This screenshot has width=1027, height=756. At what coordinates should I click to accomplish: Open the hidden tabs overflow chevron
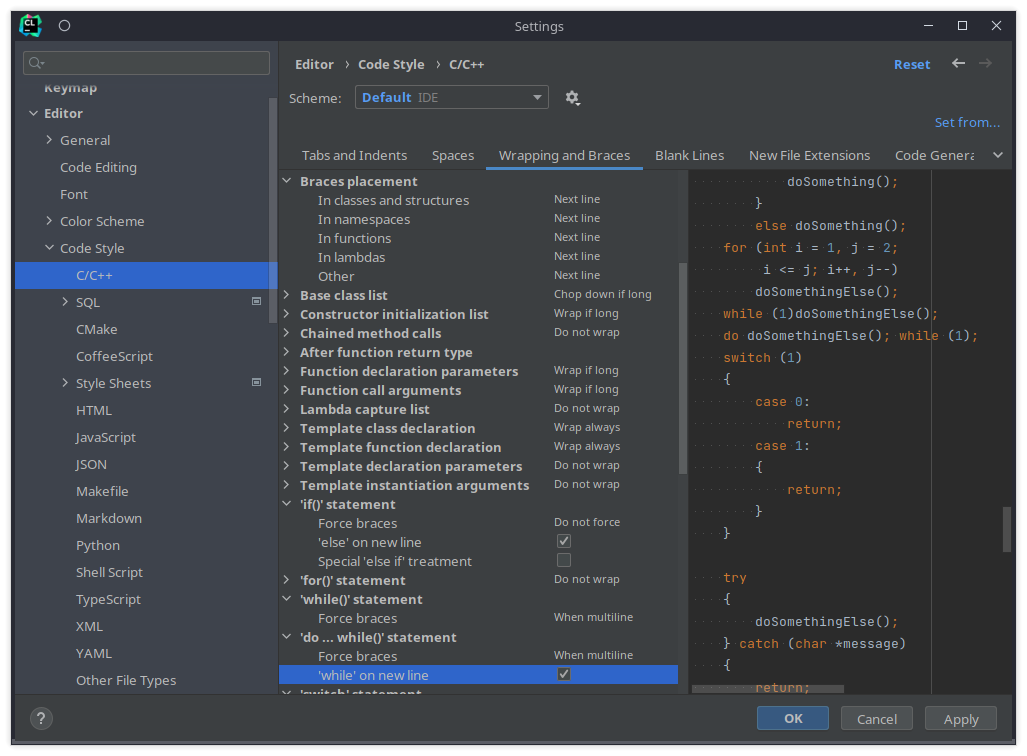click(x=998, y=155)
